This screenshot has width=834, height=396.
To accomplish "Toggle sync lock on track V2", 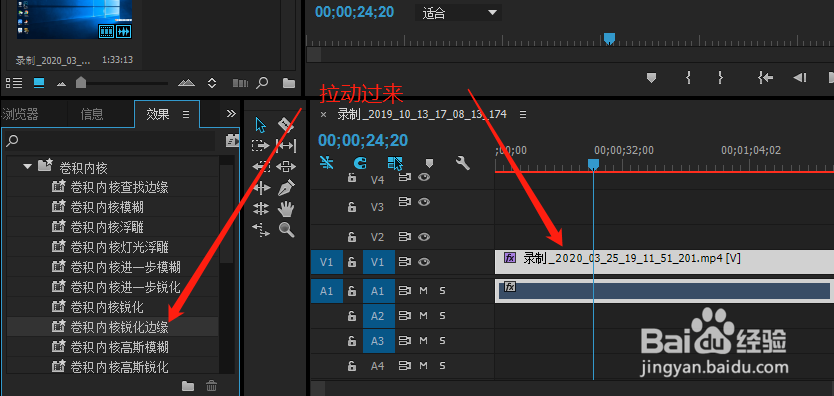I will [x=405, y=237].
